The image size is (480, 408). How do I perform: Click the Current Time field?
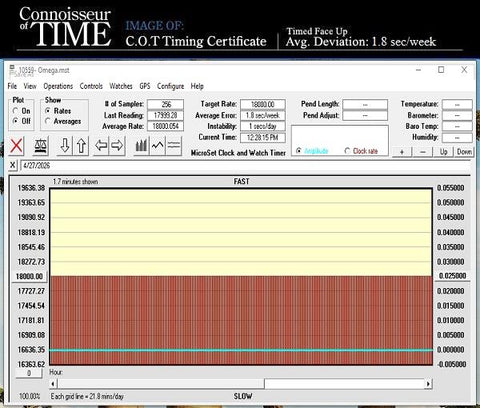[263, 137]
